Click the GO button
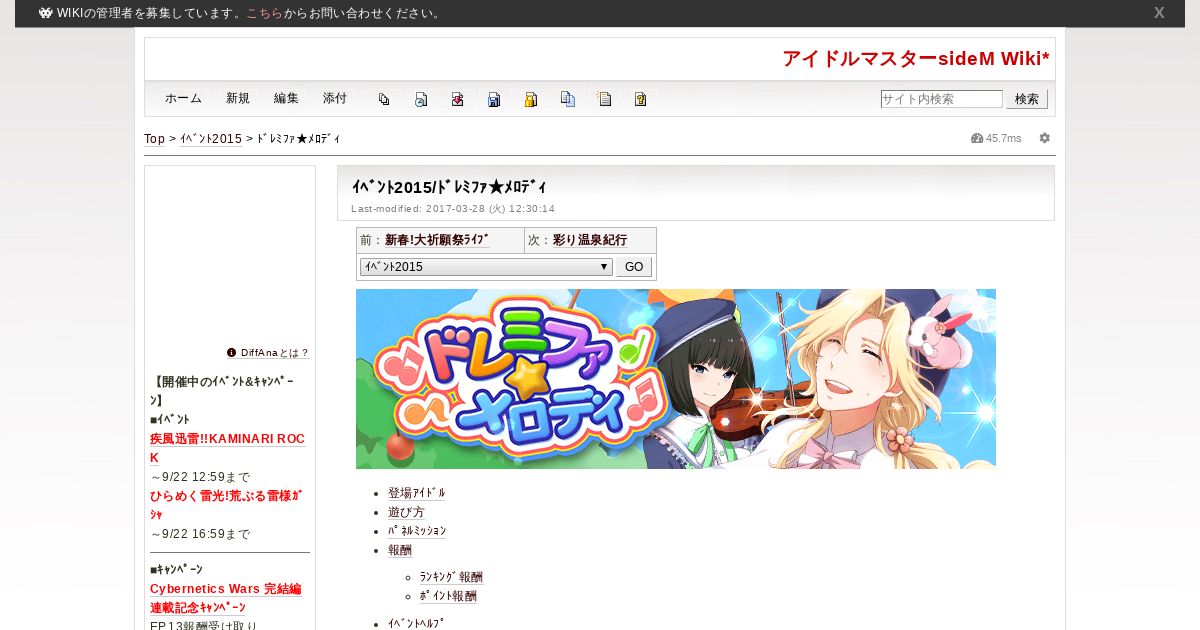 [x=634, y=267]
